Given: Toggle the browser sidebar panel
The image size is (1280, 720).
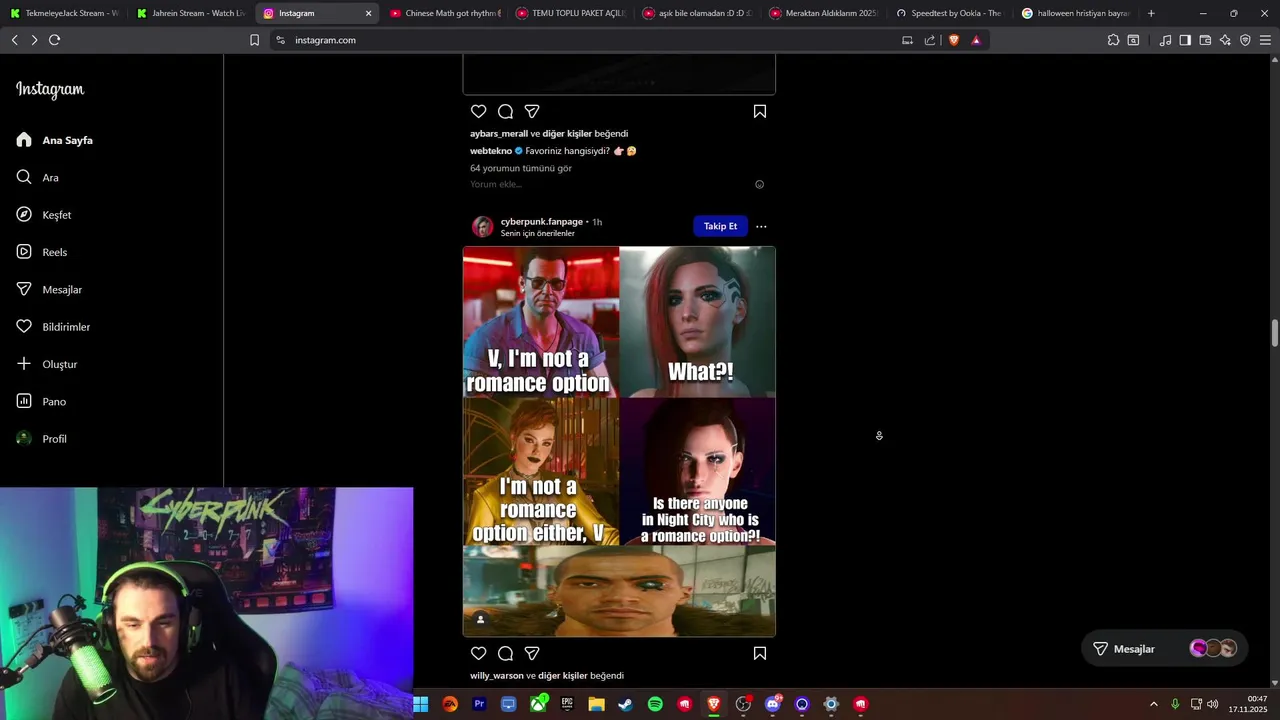Looking at the screenshot, I should pyautogui.click(x=1185, y=40).
